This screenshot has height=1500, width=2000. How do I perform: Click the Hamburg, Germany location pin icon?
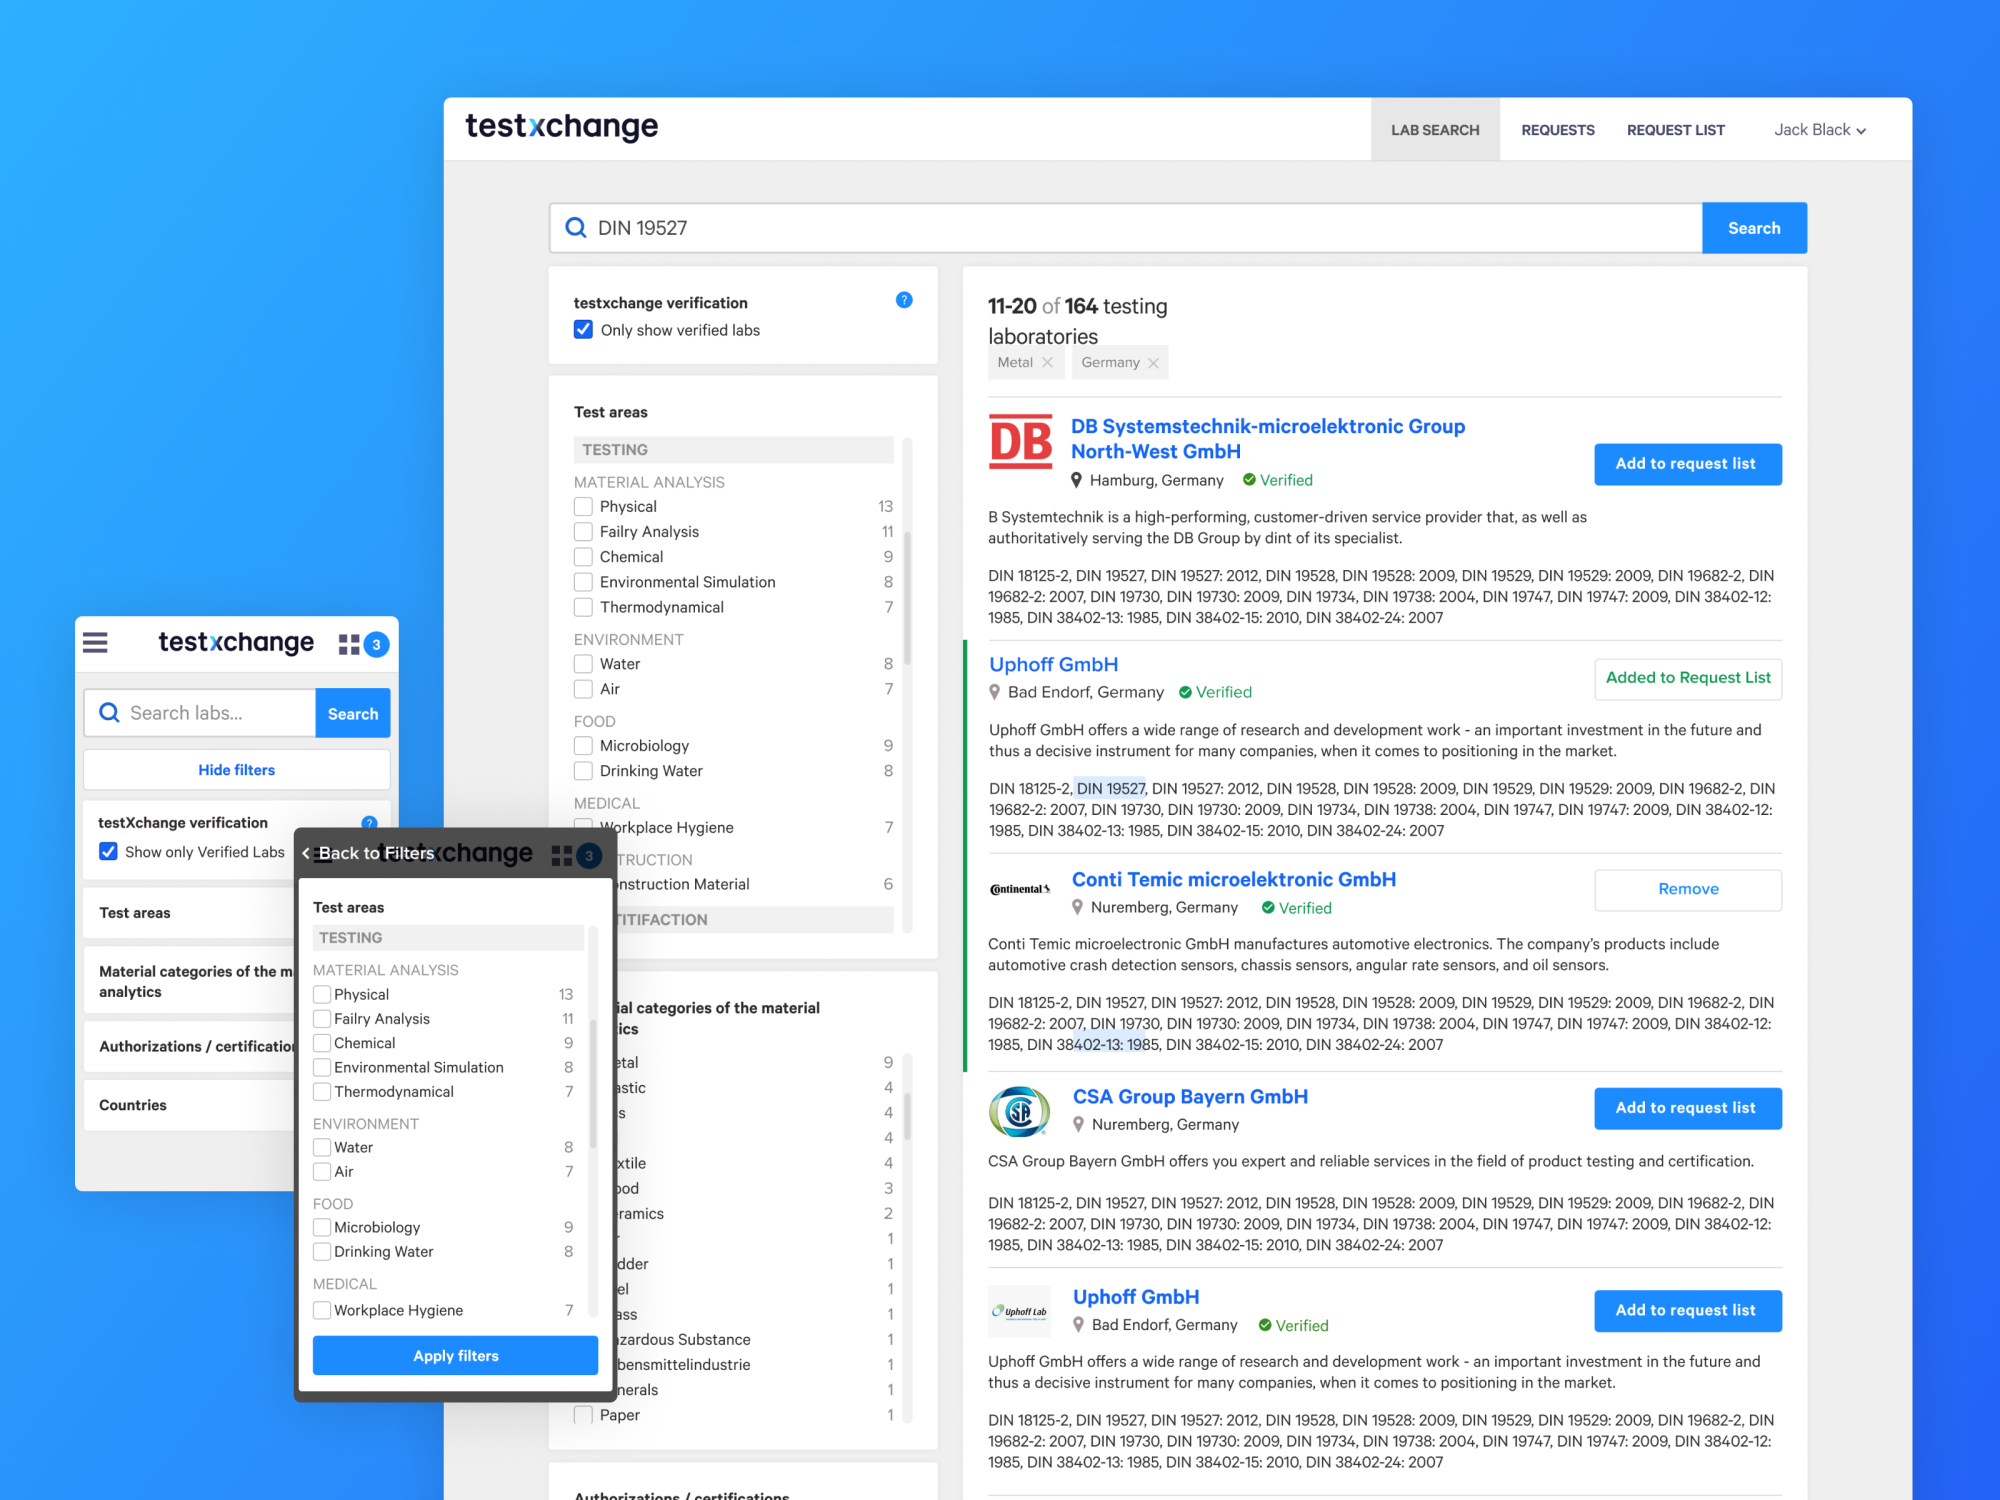pyautogui.click(x=1076, y=480)
